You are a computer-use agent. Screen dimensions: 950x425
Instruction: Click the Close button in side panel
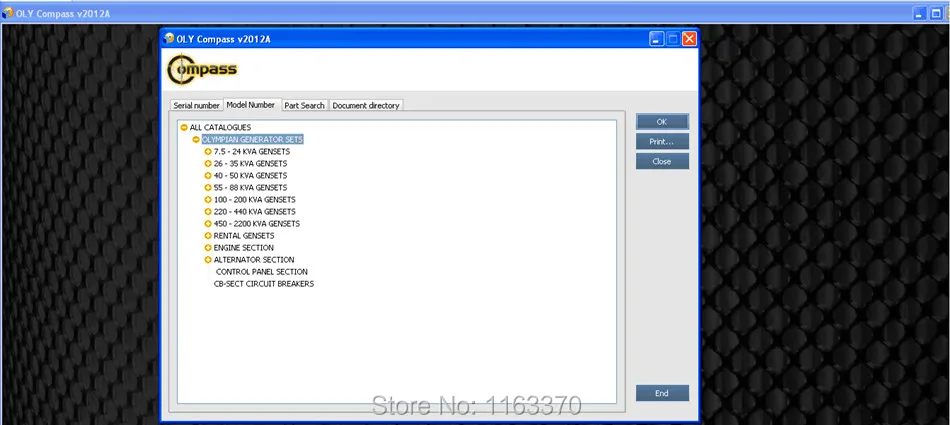(662, 161)
